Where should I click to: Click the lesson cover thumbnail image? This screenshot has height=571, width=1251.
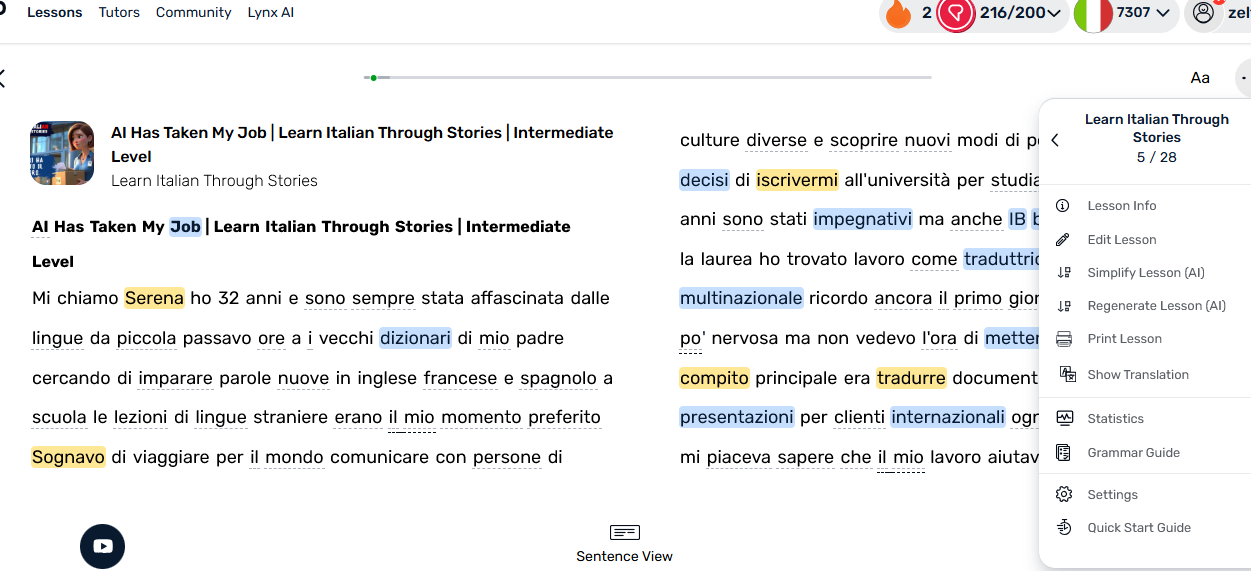pyautogui.click(x=62, y=153)
